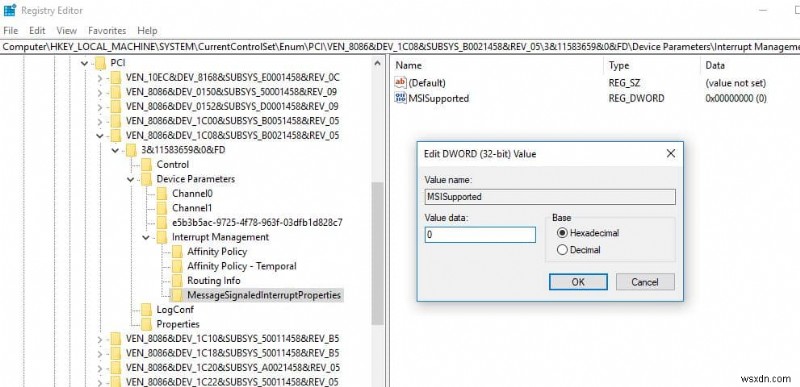This screenshot has height=387, width=800.
Task: Click folder icon of 3&11583659&0&FD key
Action: tap(131, 150)
